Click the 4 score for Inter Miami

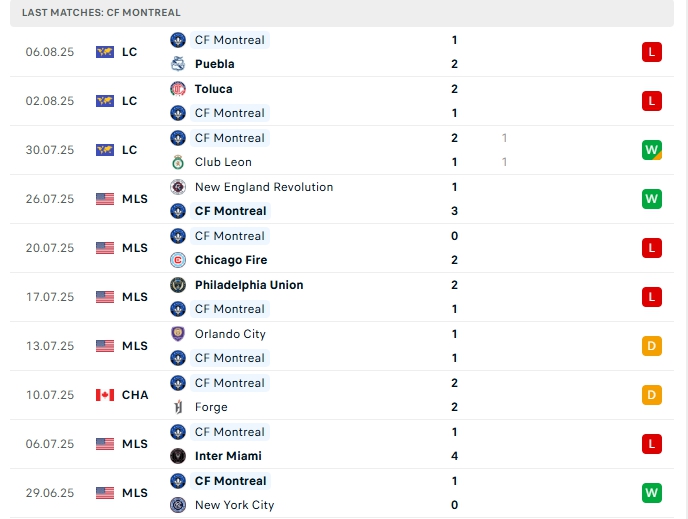[x=454, y=456]
